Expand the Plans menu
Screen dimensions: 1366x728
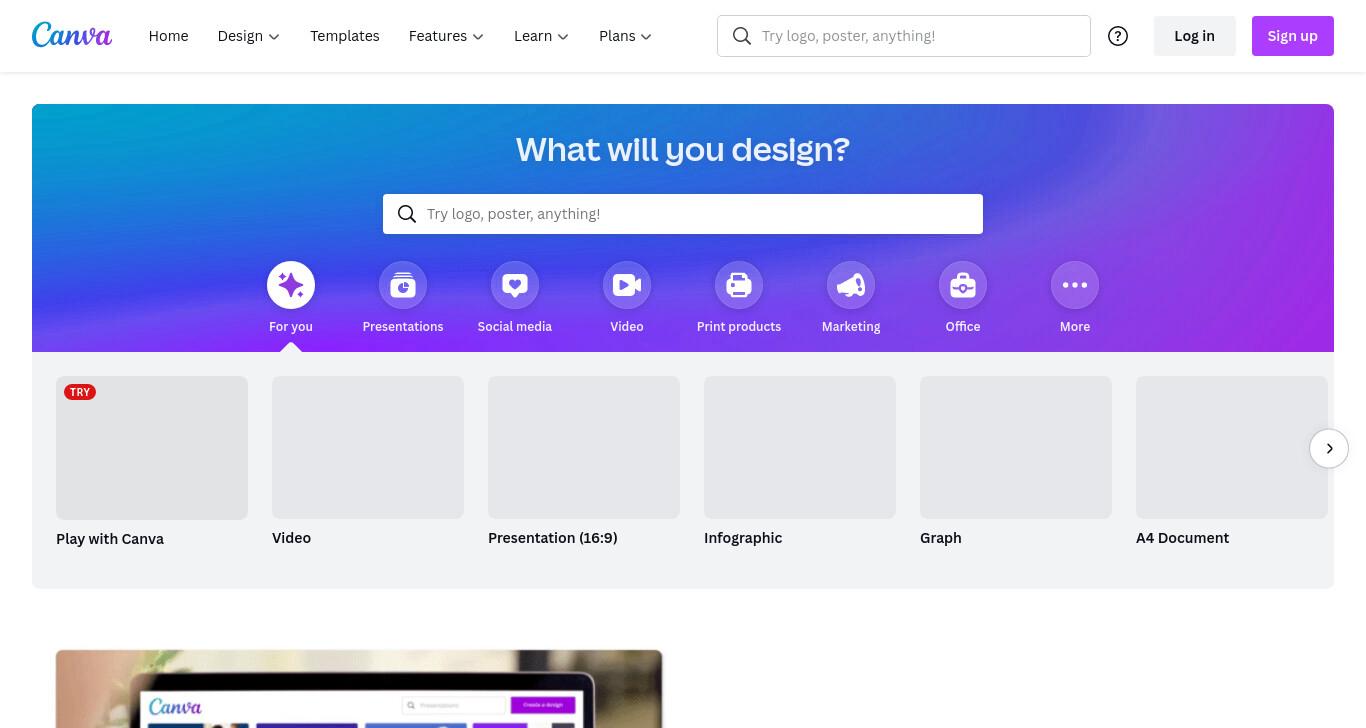click(x=625, y=36)
